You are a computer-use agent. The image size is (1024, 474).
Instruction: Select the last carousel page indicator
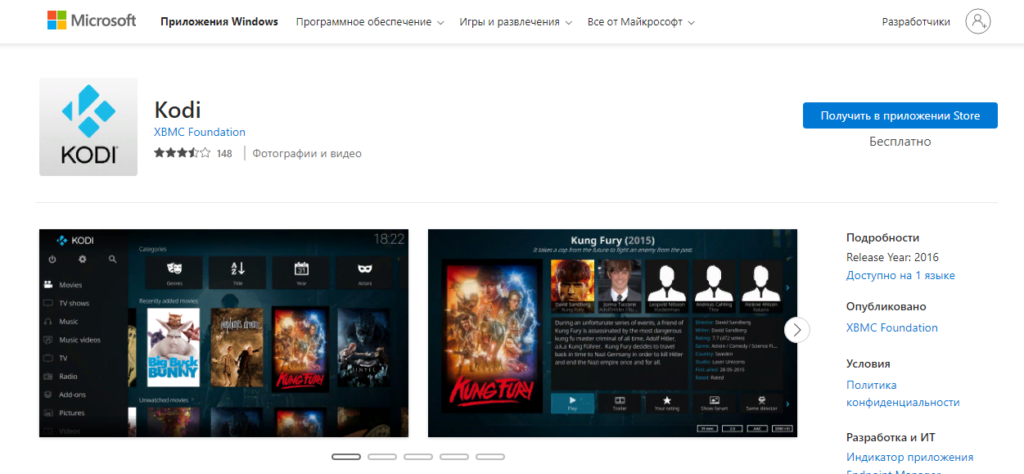coord(490,456)
